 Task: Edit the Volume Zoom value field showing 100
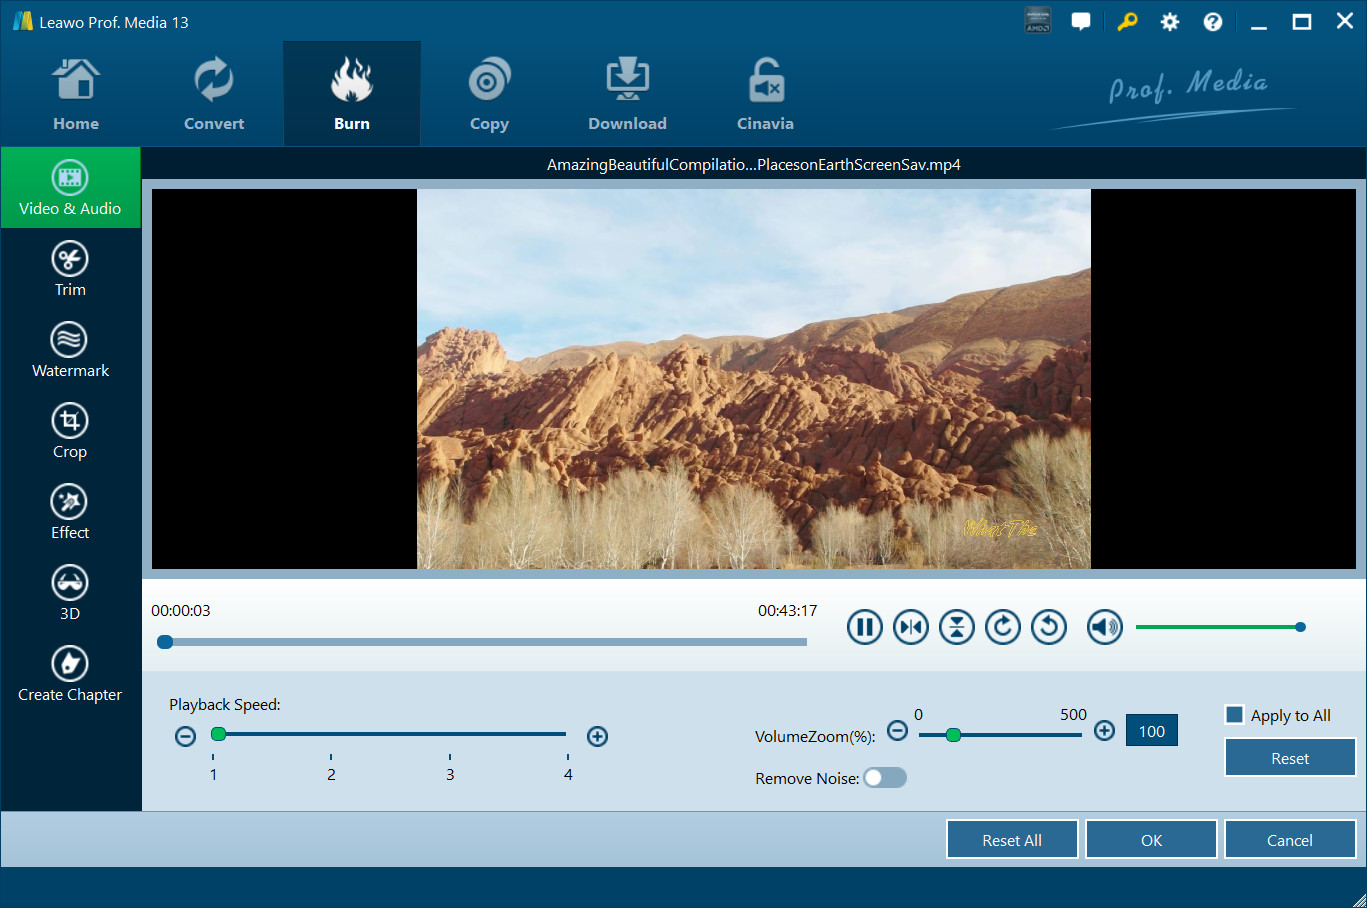click(x=1151, y=730)
